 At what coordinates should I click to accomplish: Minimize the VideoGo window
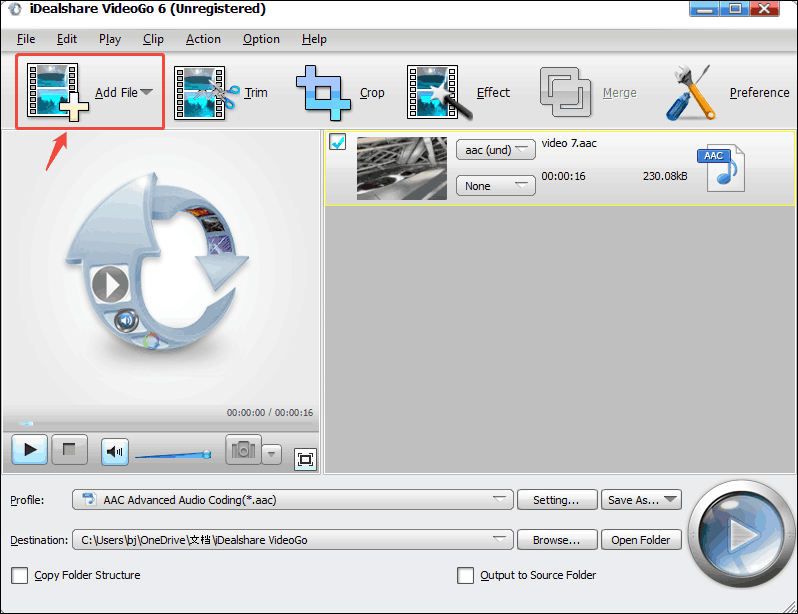click(x=704, y=9)
